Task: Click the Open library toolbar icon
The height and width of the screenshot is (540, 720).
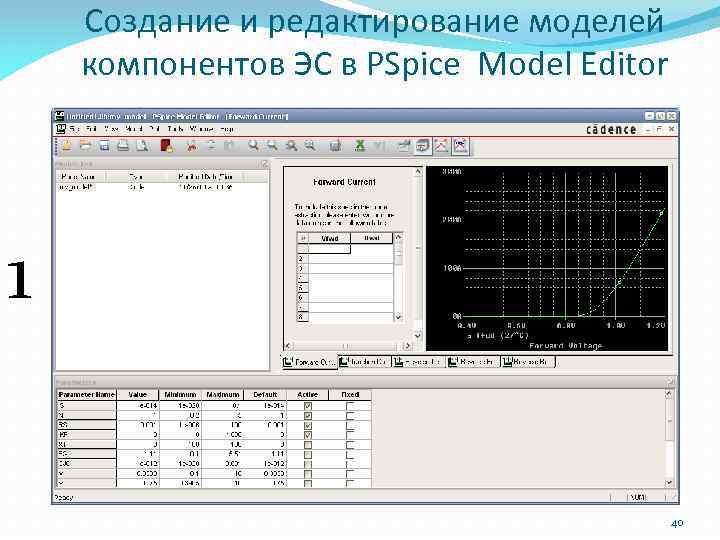Action: 85,146
